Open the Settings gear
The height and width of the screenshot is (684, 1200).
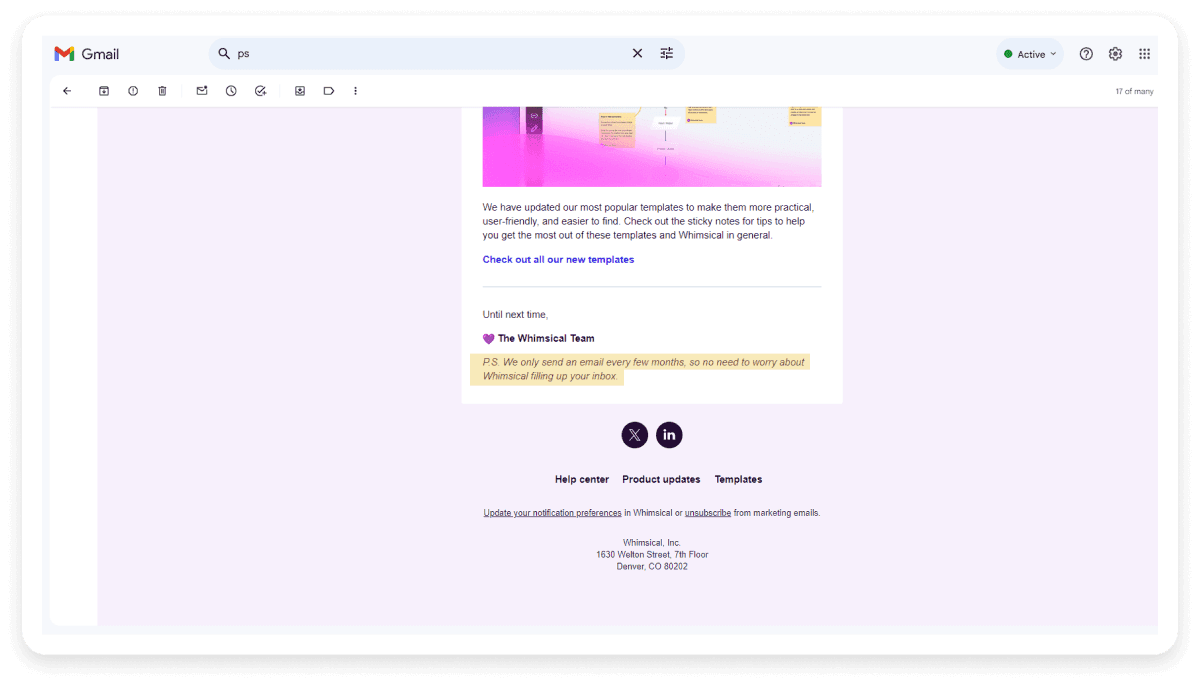(x=1115, y=54)
